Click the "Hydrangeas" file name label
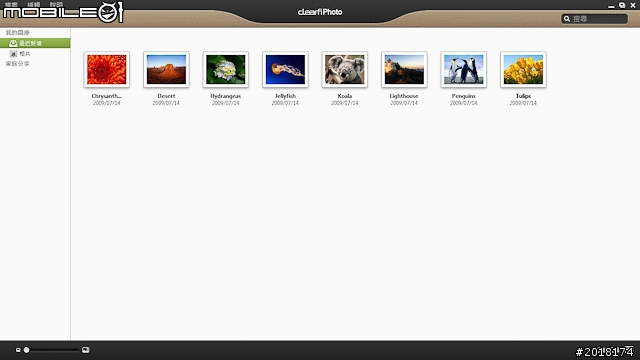640x360 pixels. coord(226,96)
